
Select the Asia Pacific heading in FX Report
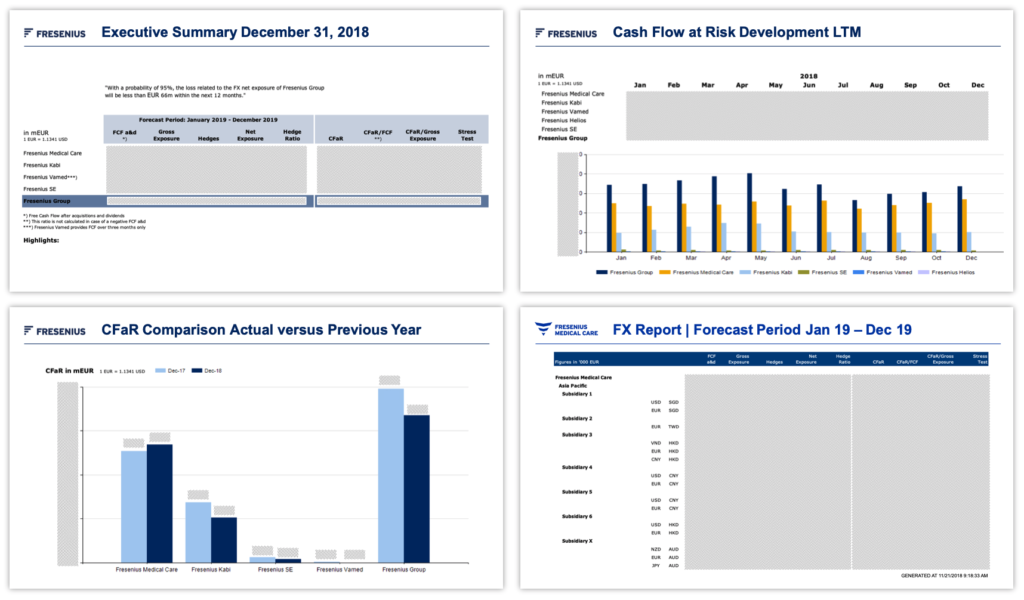(x=574, y=385)
